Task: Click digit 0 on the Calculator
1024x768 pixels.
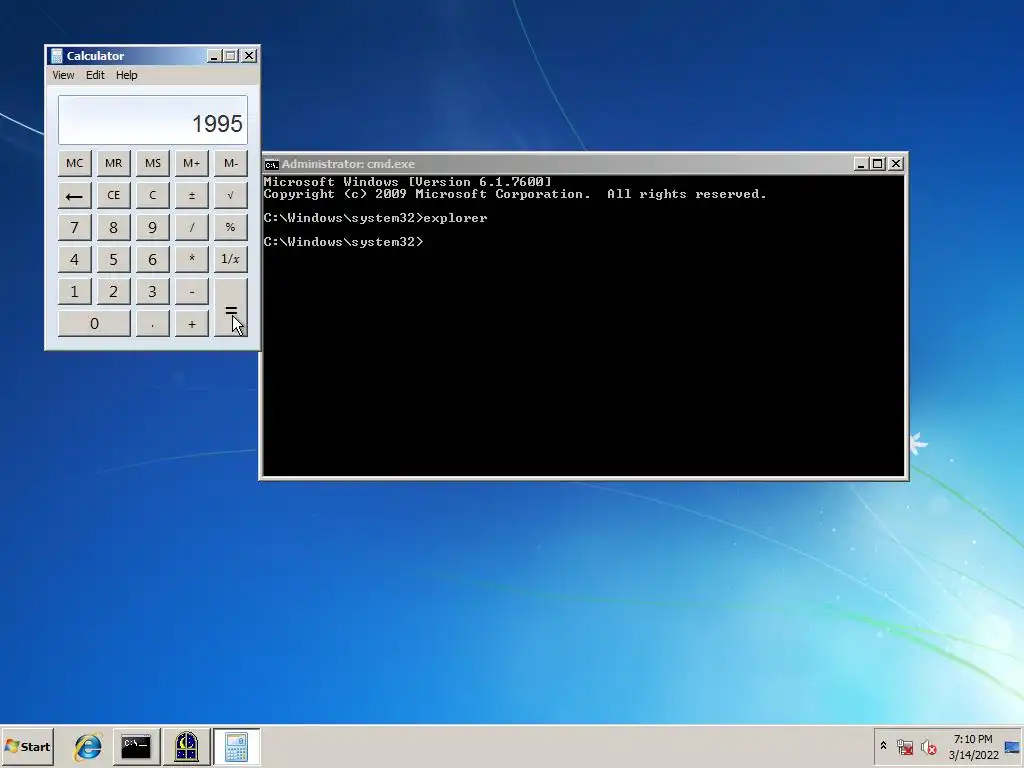Action: click(94, 324)
